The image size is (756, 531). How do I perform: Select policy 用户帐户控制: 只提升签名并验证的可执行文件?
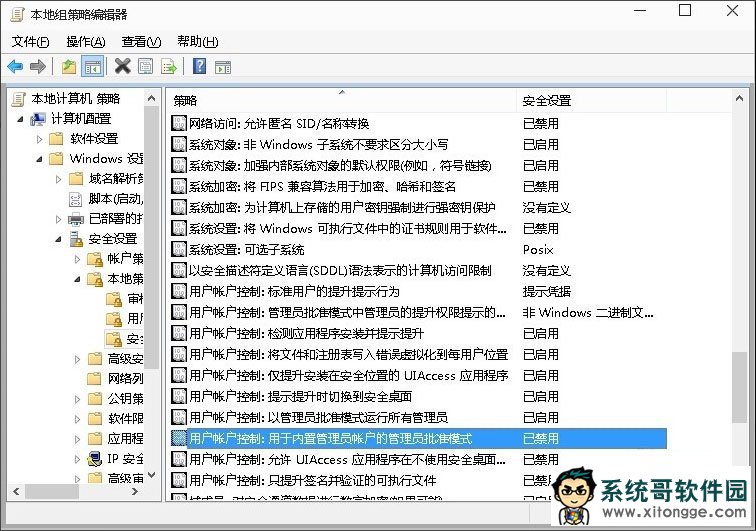click(x=312, y=480)
